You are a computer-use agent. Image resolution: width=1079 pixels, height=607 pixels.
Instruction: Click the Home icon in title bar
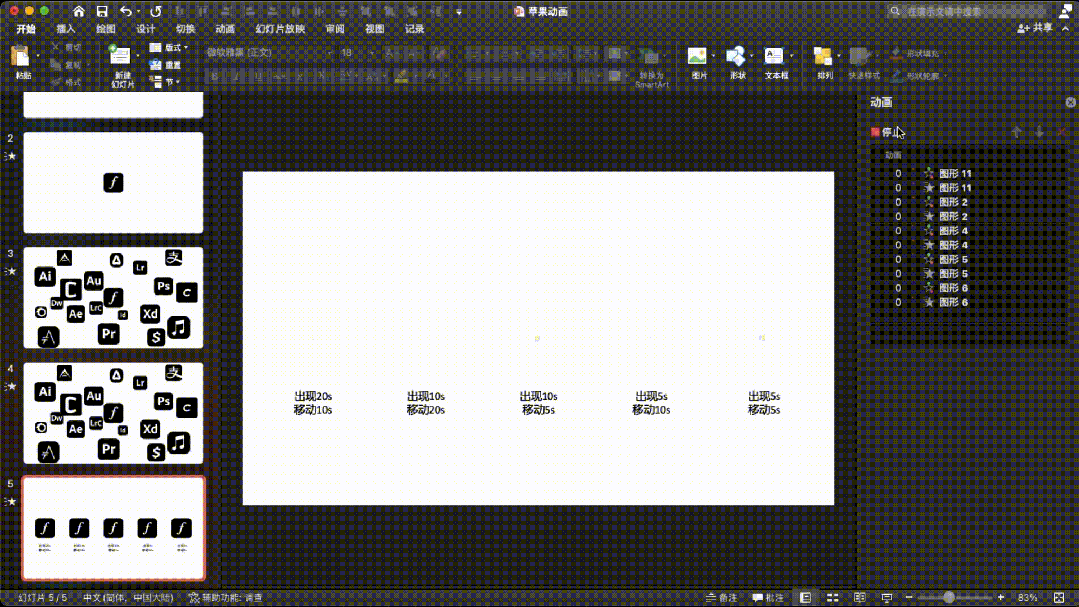[x=79, y=12]
